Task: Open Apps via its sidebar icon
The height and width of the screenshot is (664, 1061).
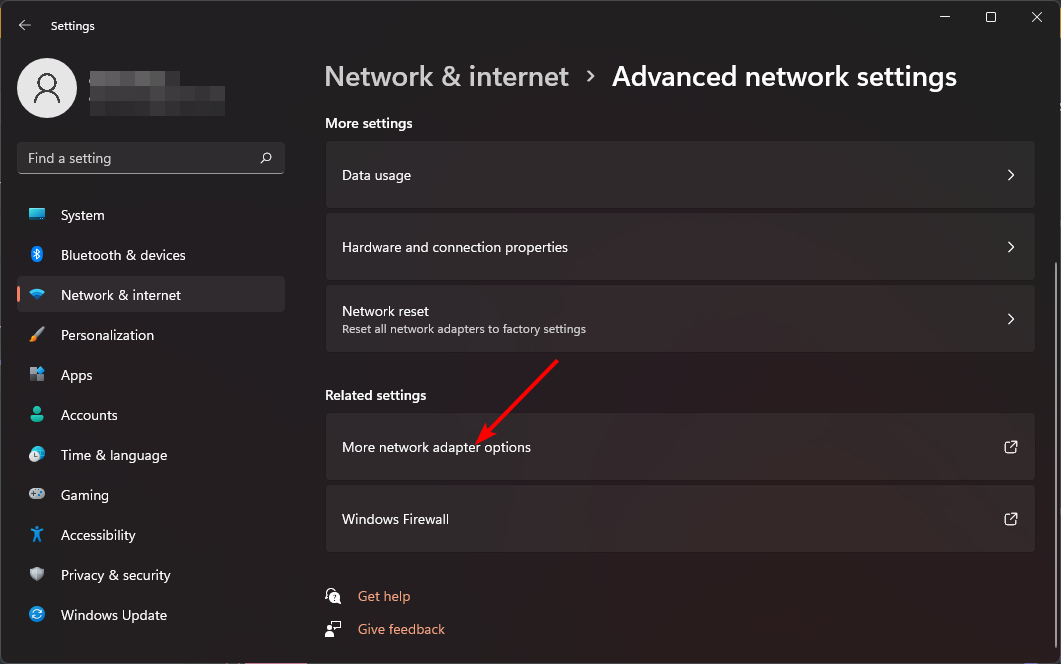Action: tap(37, 375)
